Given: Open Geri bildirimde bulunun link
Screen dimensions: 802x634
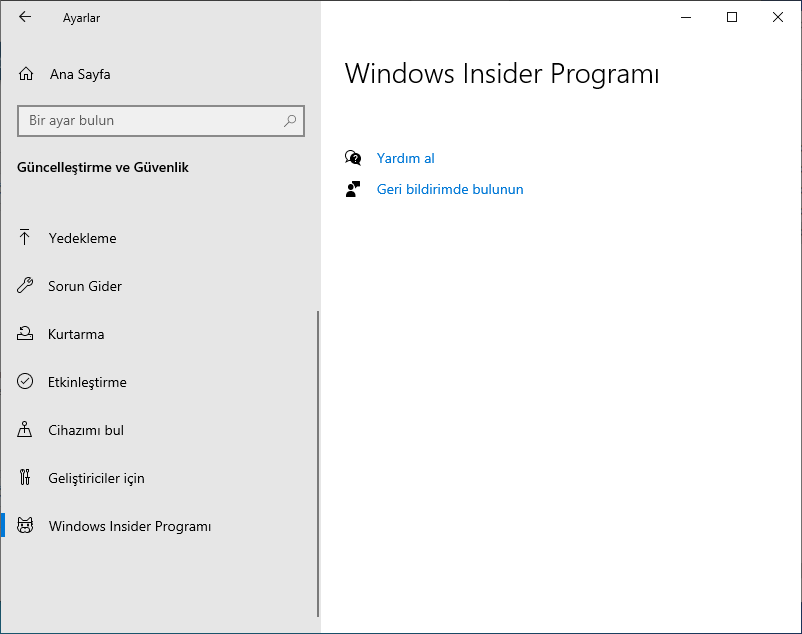Looking at the screenshot, I should [x=450, y=190].
